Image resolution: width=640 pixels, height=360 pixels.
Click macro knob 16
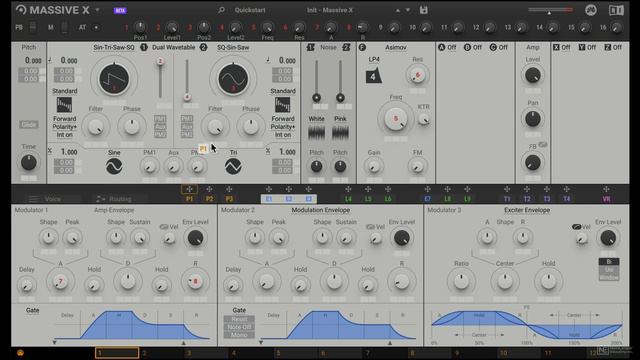617,27
